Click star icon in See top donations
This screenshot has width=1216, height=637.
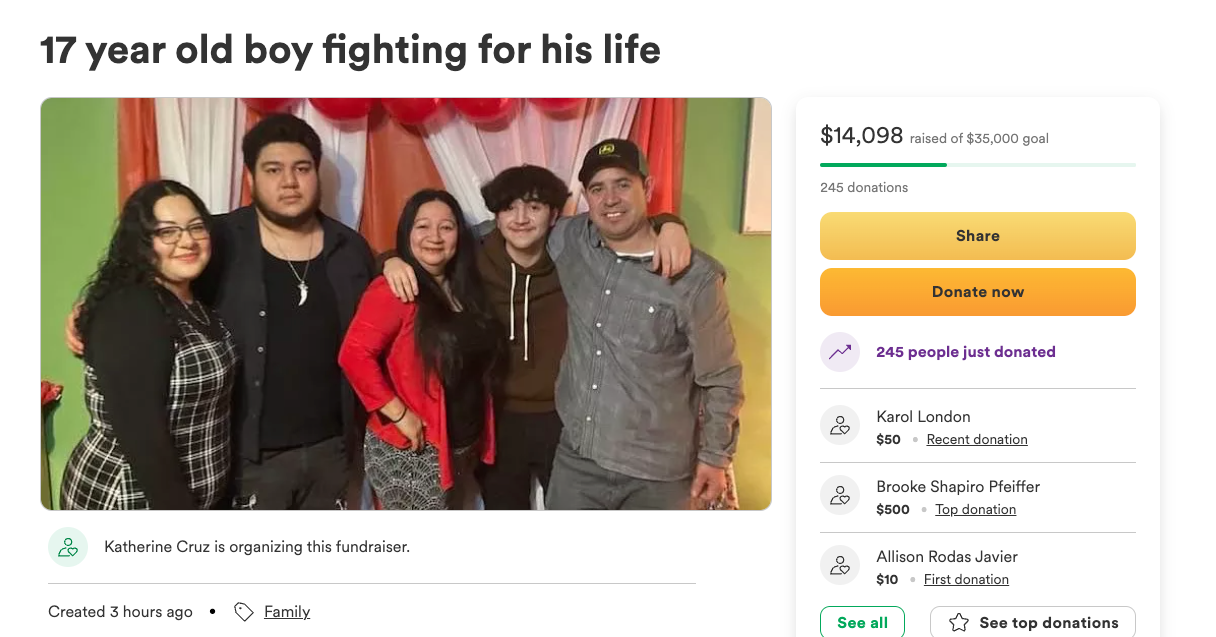[959, 623]
